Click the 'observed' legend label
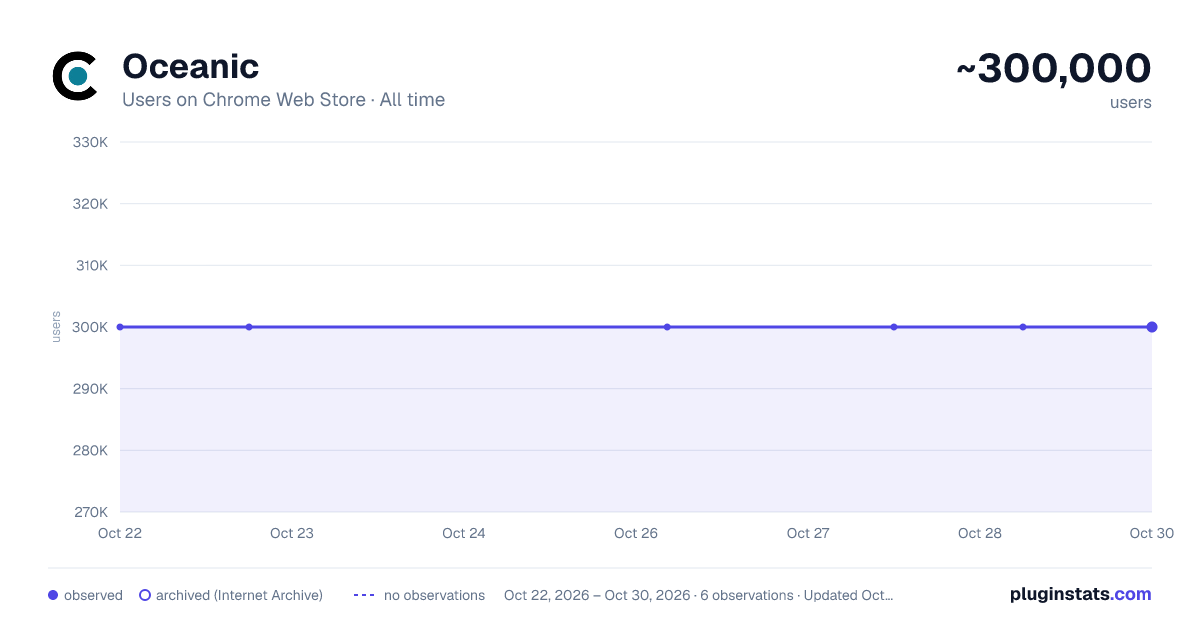 93,595
